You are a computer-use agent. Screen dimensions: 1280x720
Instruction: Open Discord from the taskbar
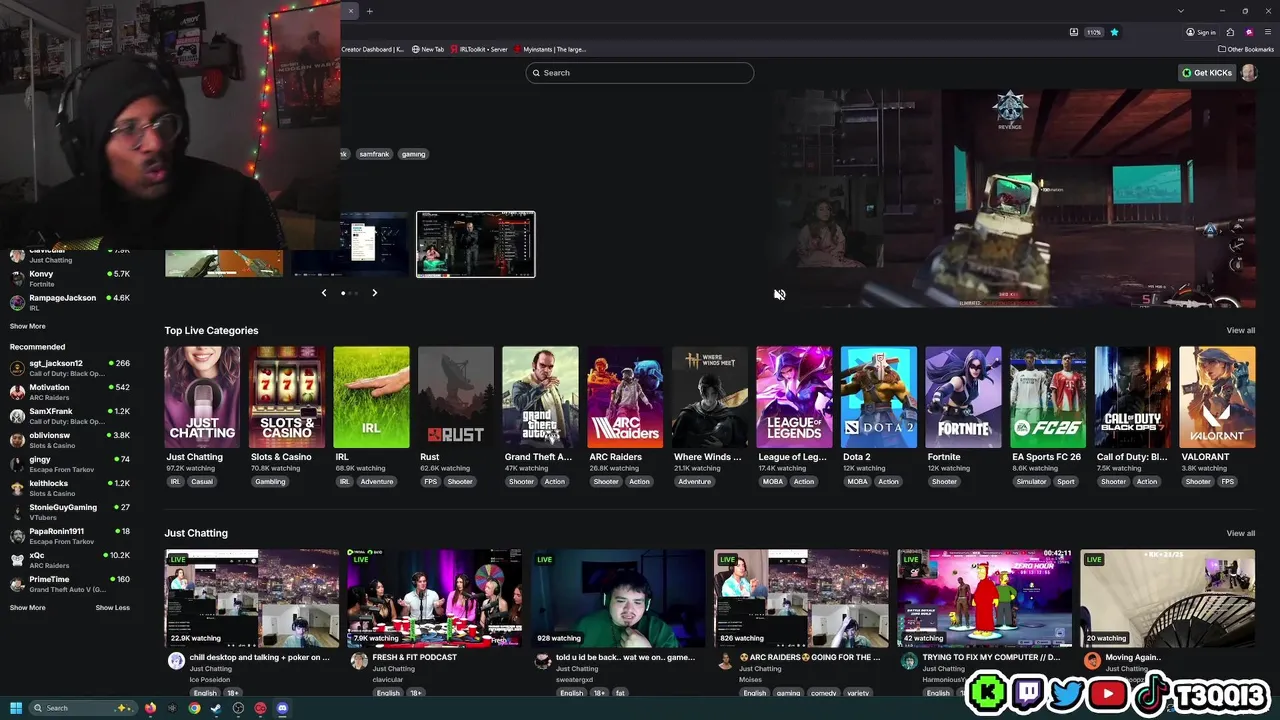[282, 708]
